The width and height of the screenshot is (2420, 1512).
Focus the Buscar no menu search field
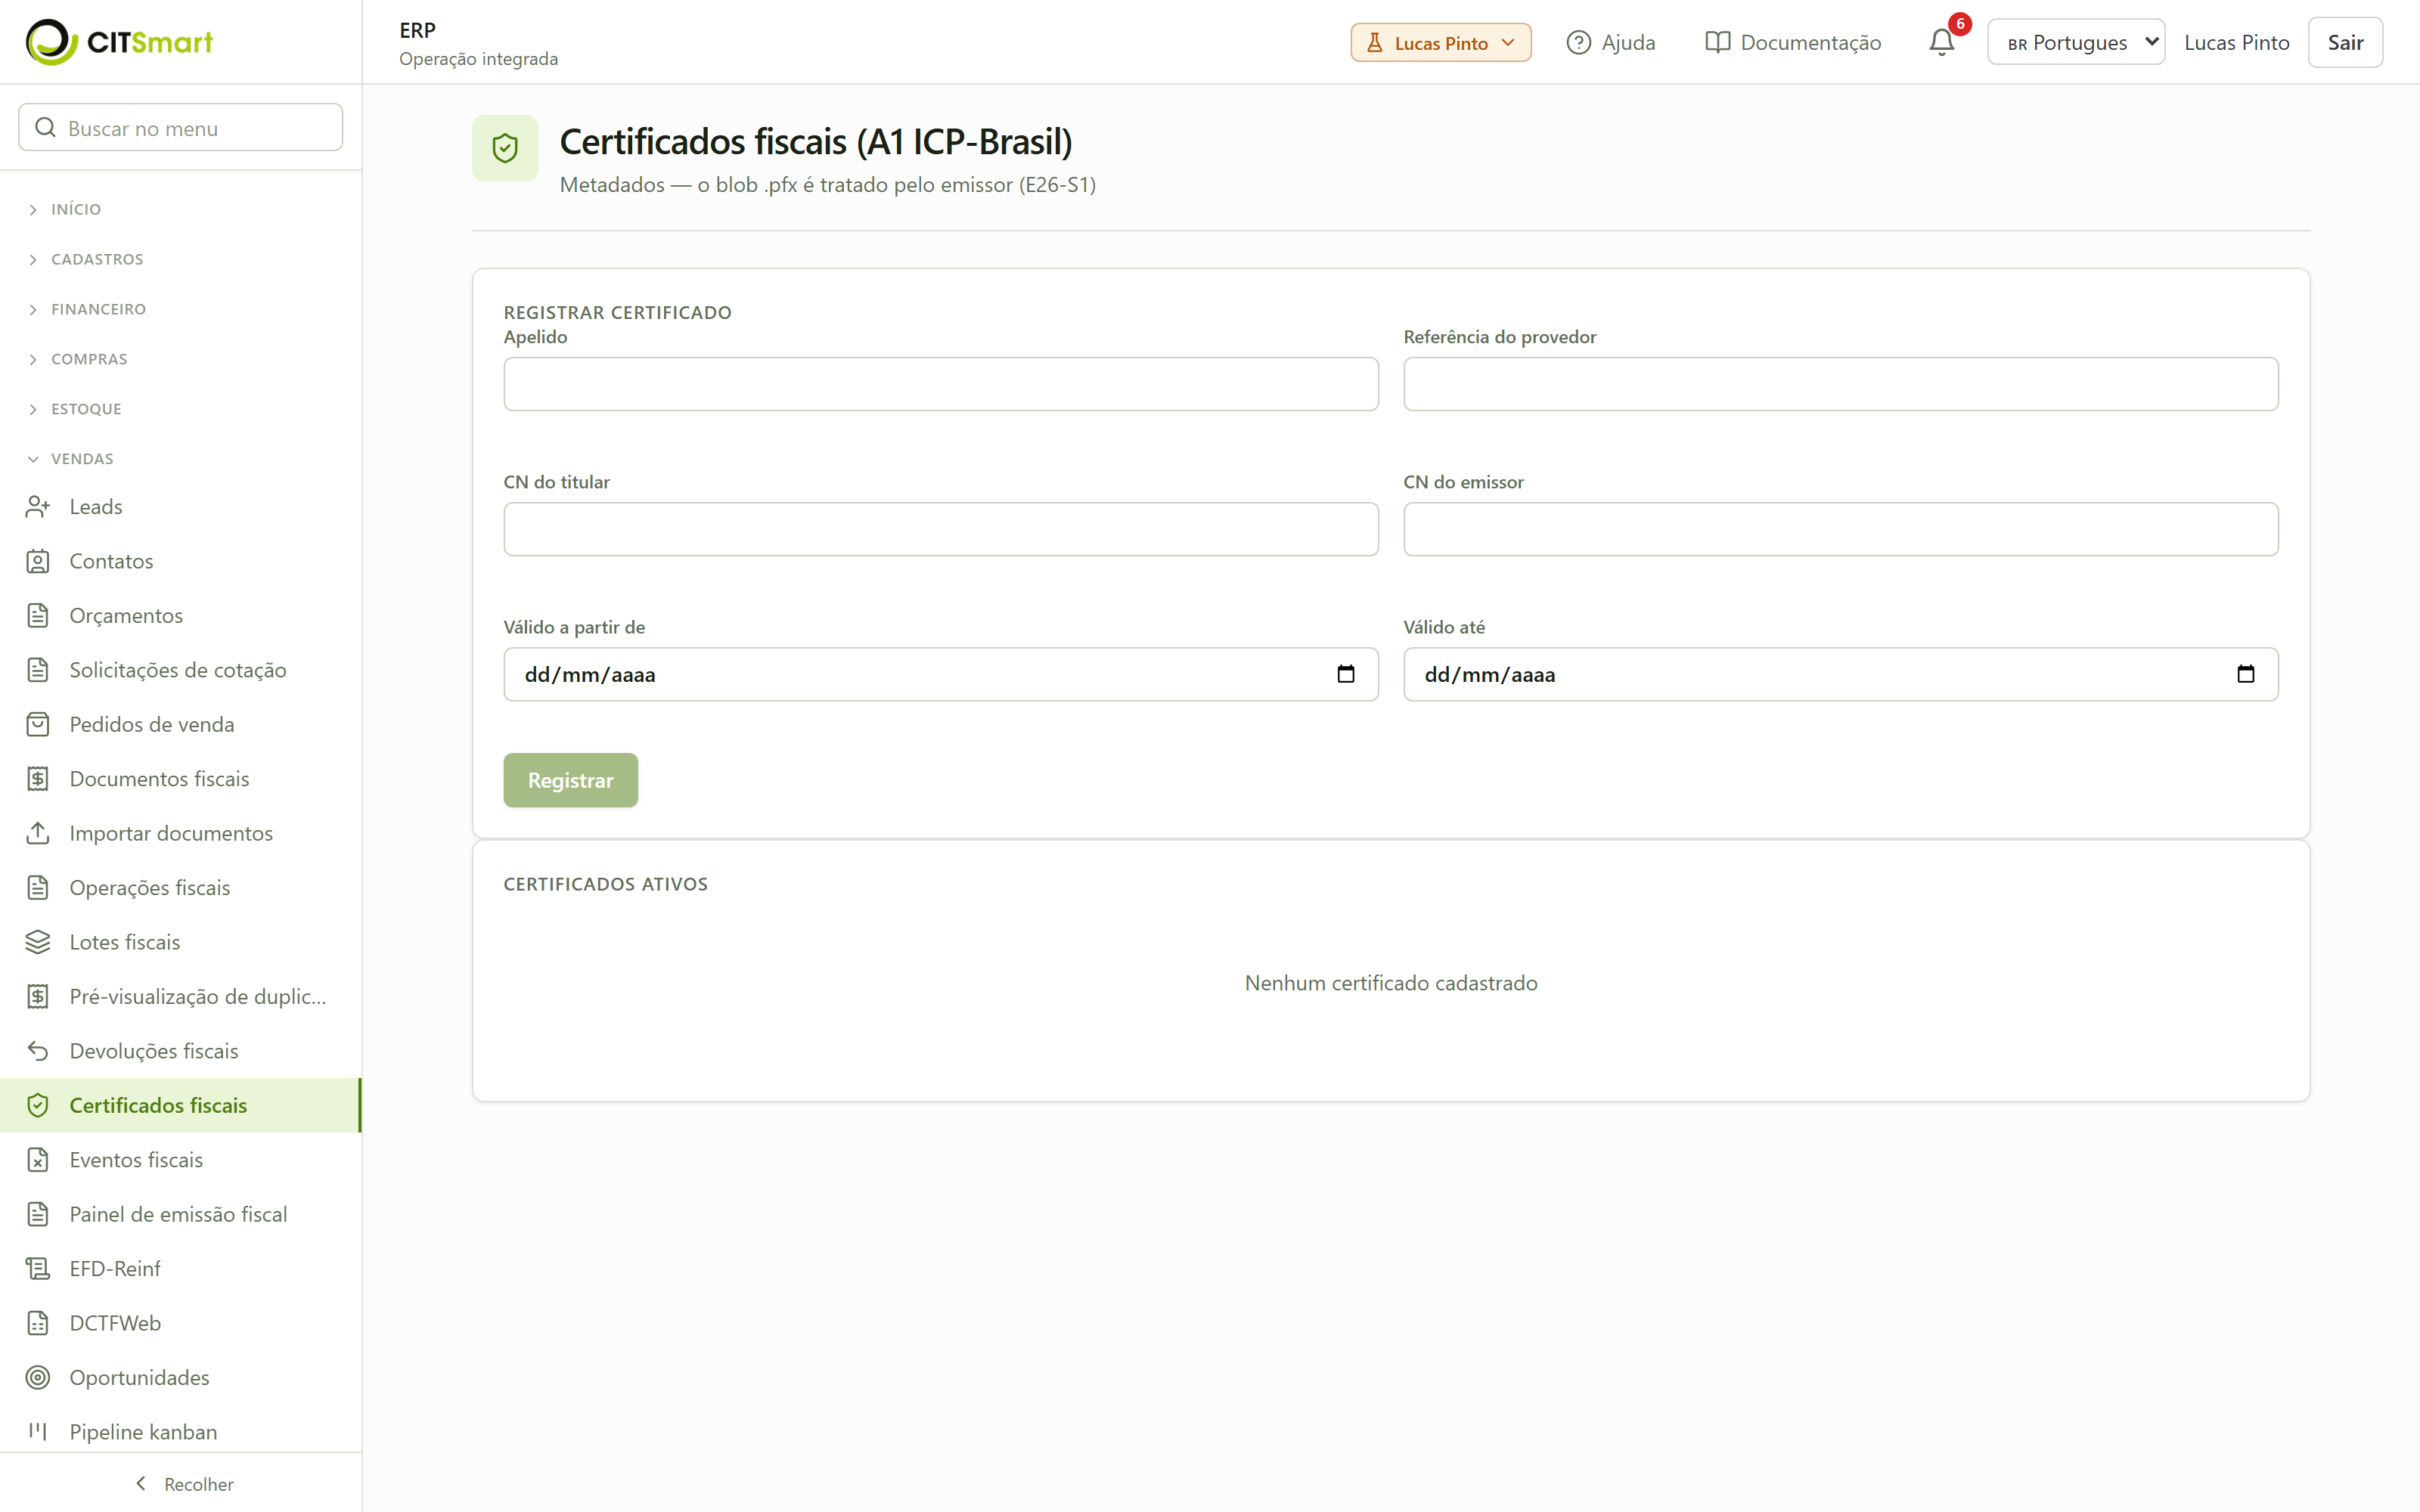[x=181, y=128]
